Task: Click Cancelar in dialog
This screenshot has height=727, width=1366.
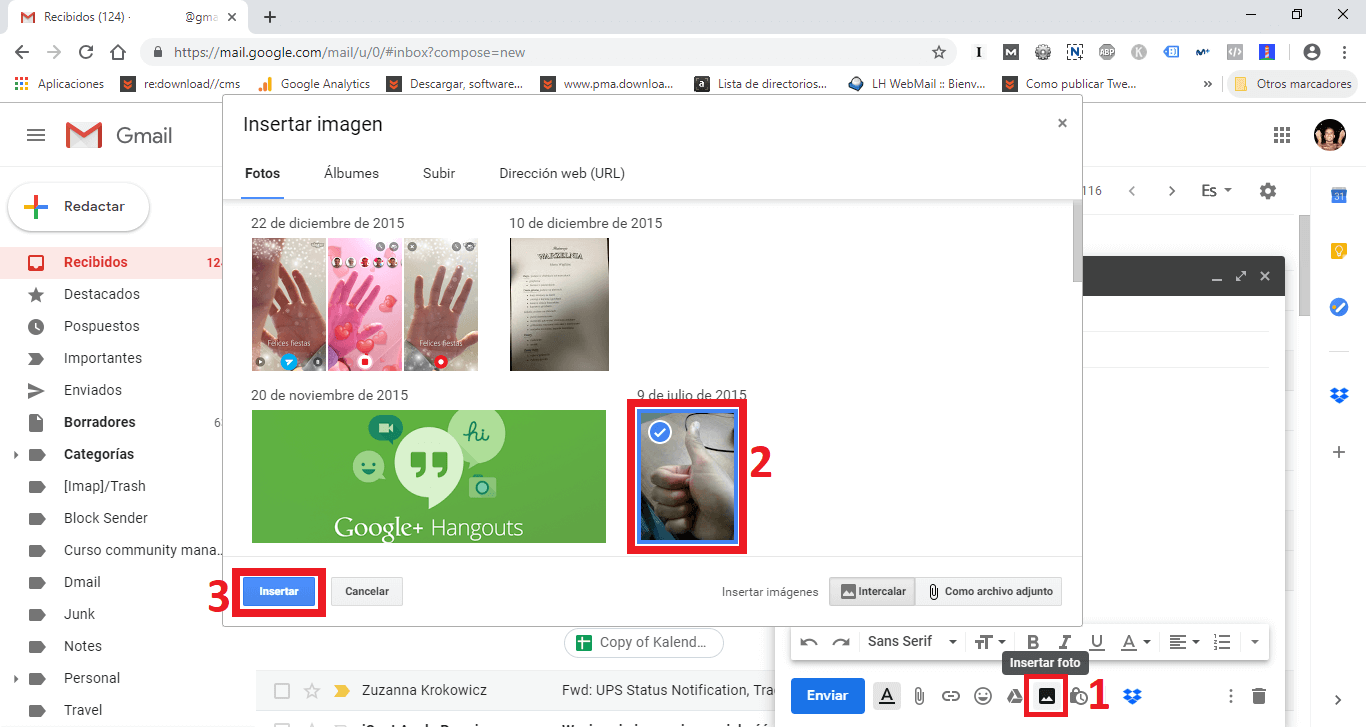Action: [367, 591]
